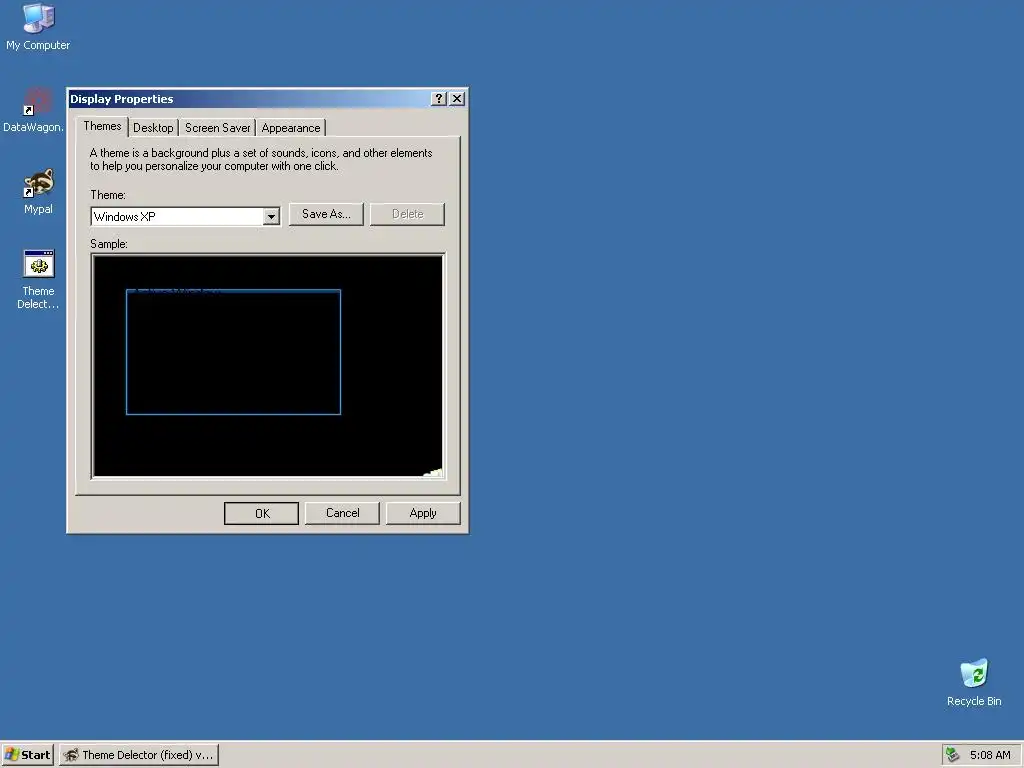Confirm with the OK button

click(261, 513)
